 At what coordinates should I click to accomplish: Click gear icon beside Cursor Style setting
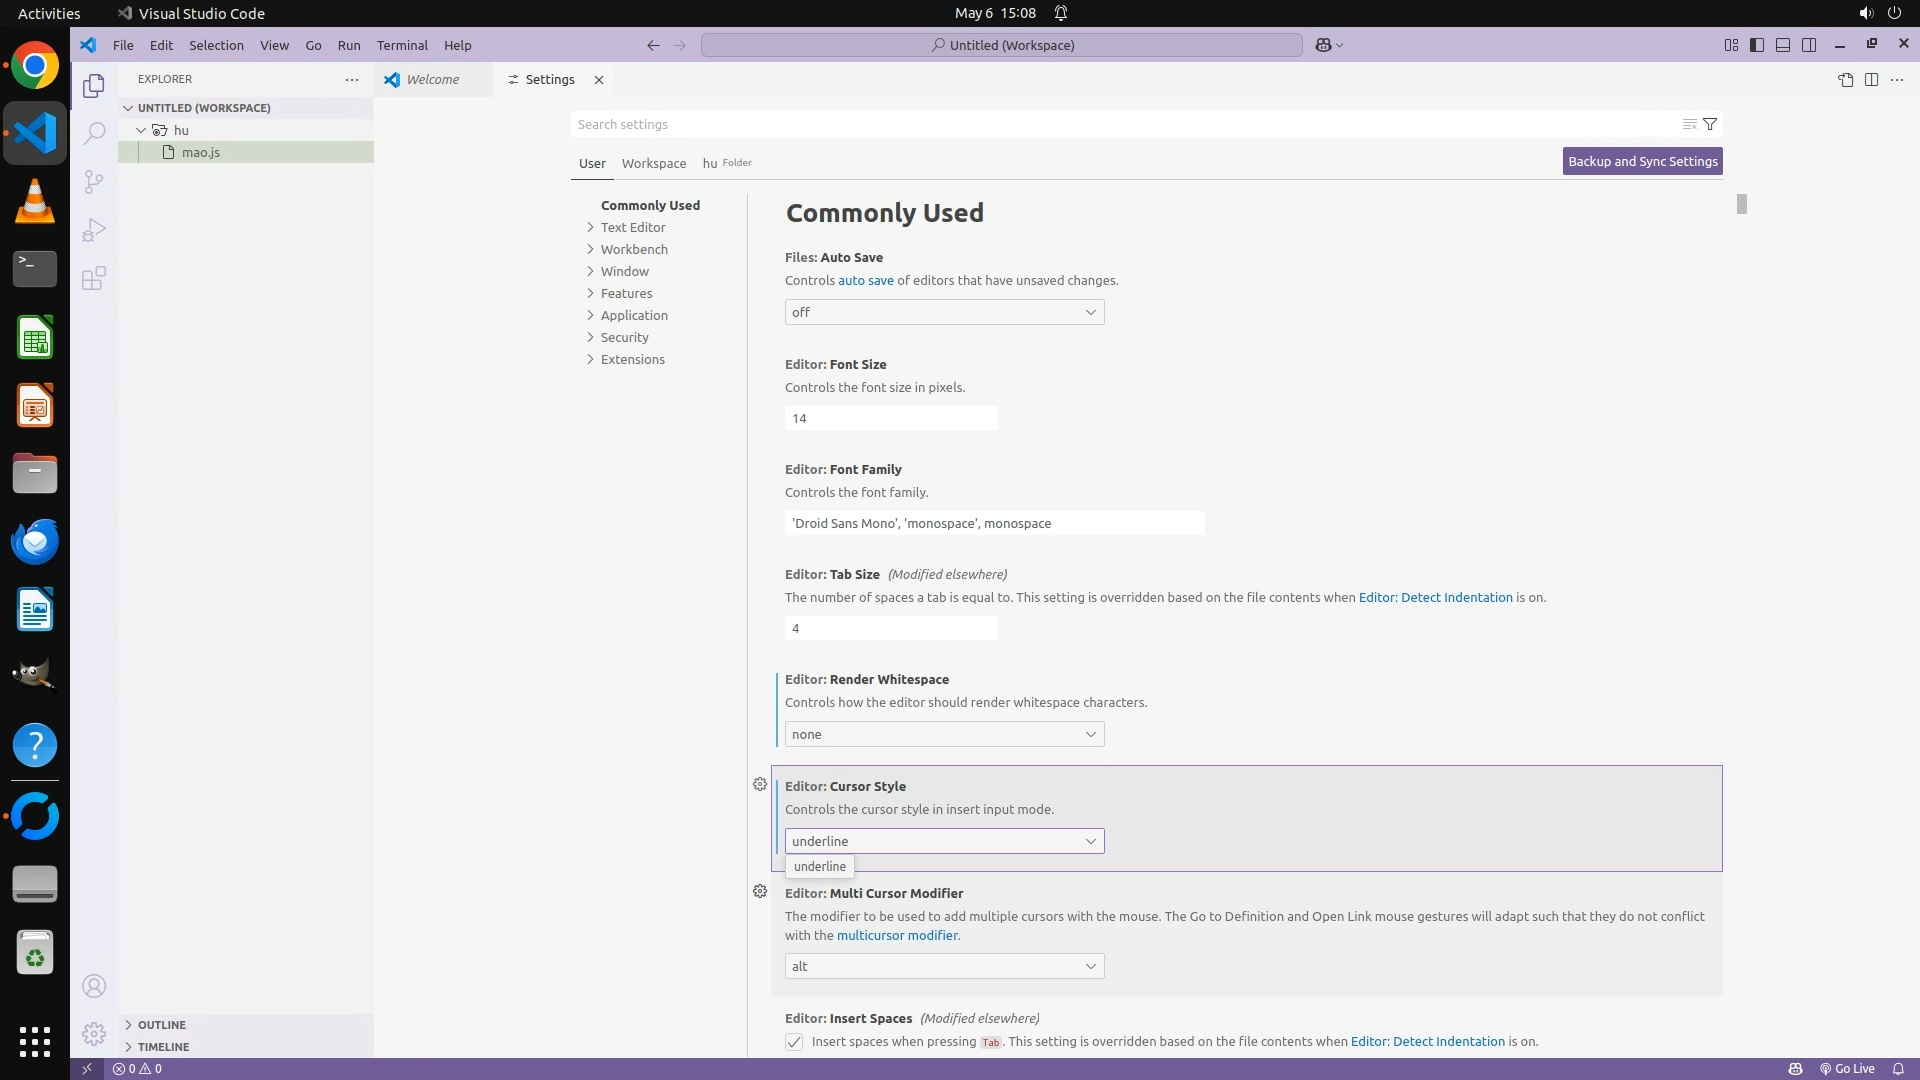point(760,785)
